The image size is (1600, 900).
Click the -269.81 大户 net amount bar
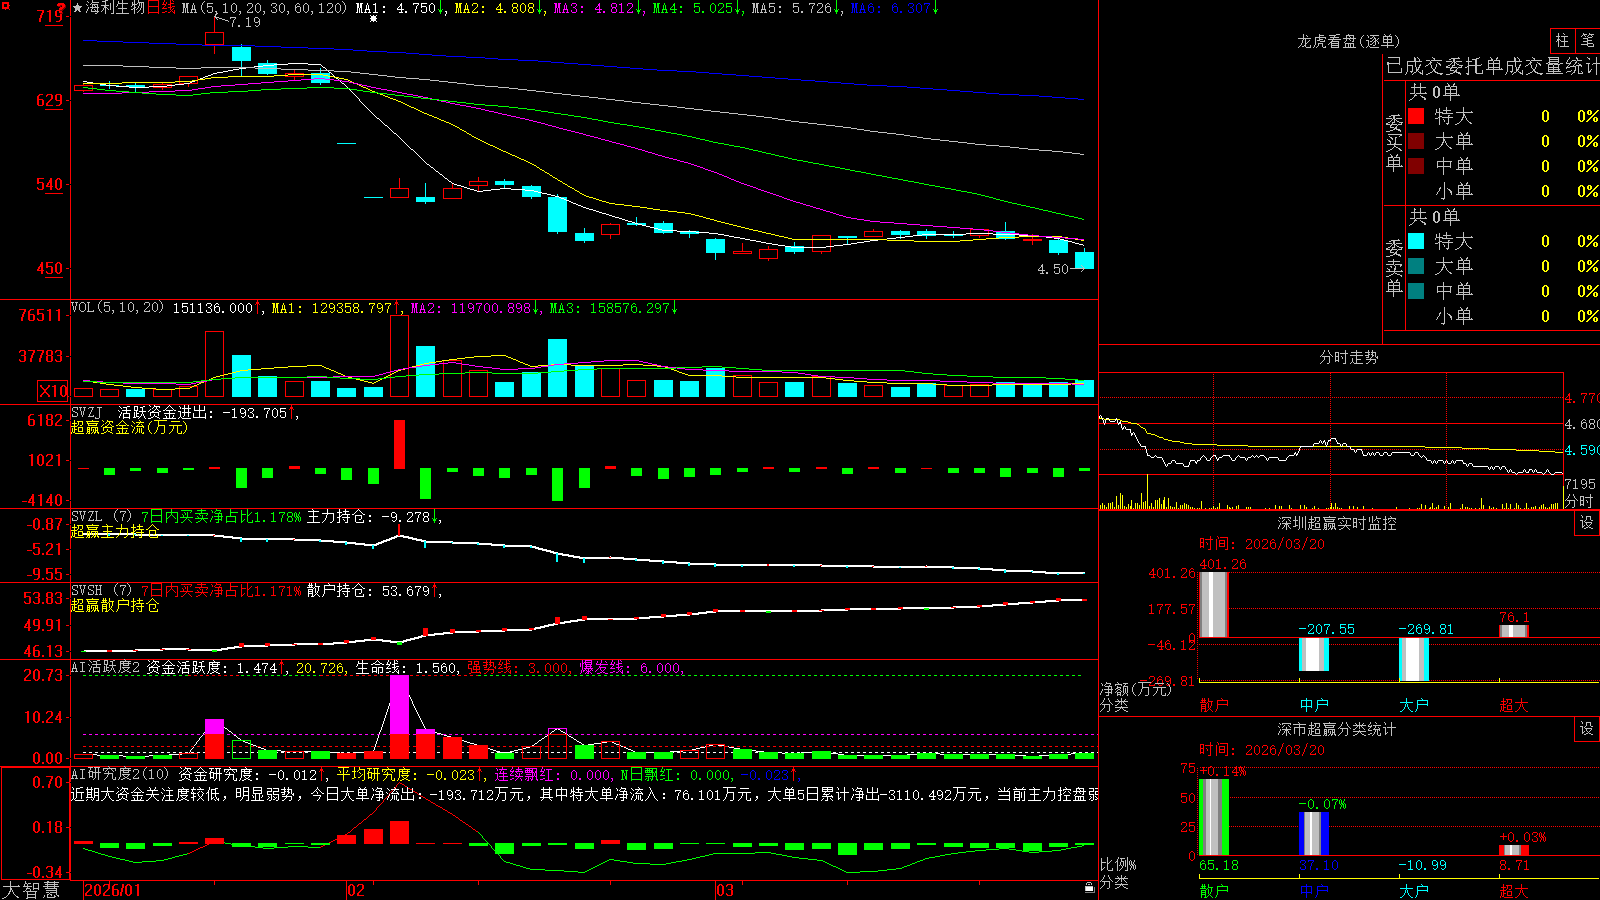(1414, 659)
